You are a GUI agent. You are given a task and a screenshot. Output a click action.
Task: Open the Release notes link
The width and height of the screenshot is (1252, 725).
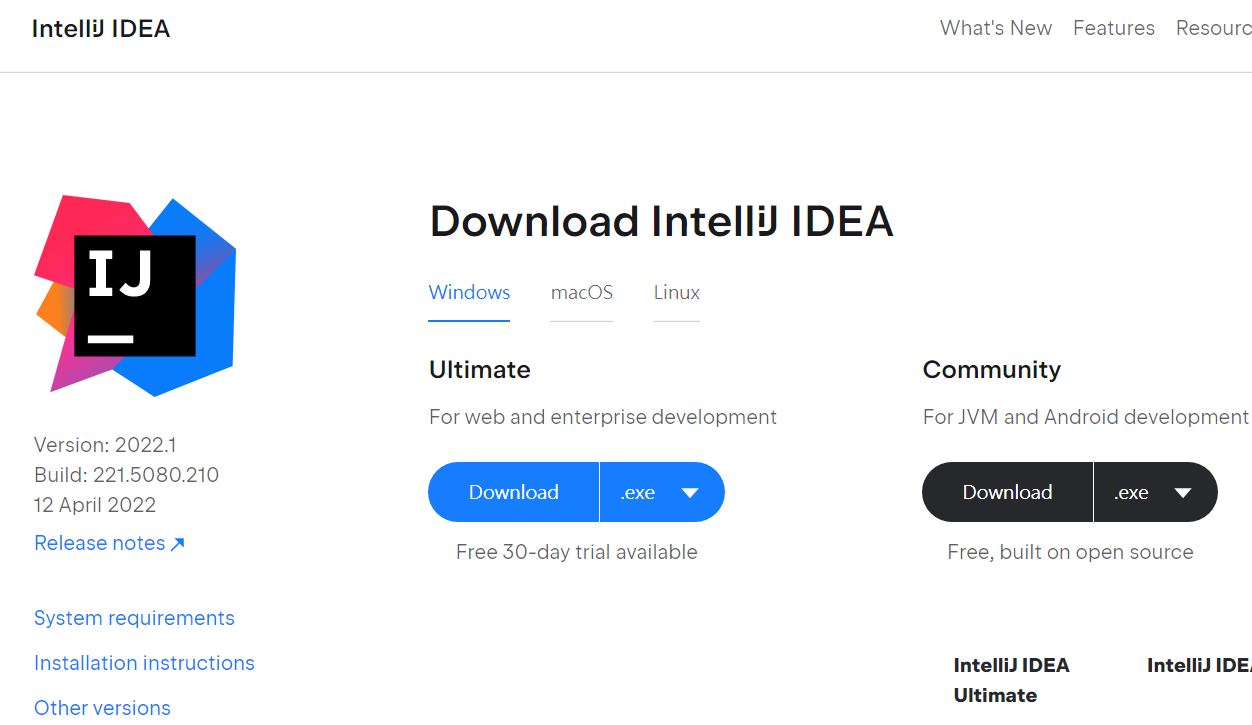tap(100, 543)
